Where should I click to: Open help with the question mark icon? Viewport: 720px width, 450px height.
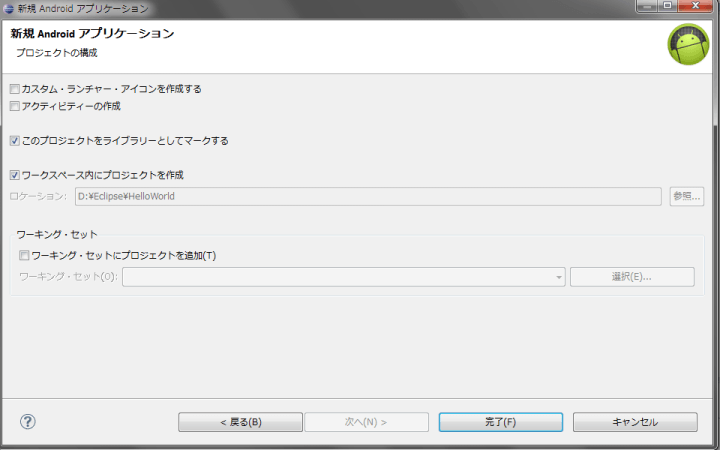pyautogui.click(x=28, y=421)
